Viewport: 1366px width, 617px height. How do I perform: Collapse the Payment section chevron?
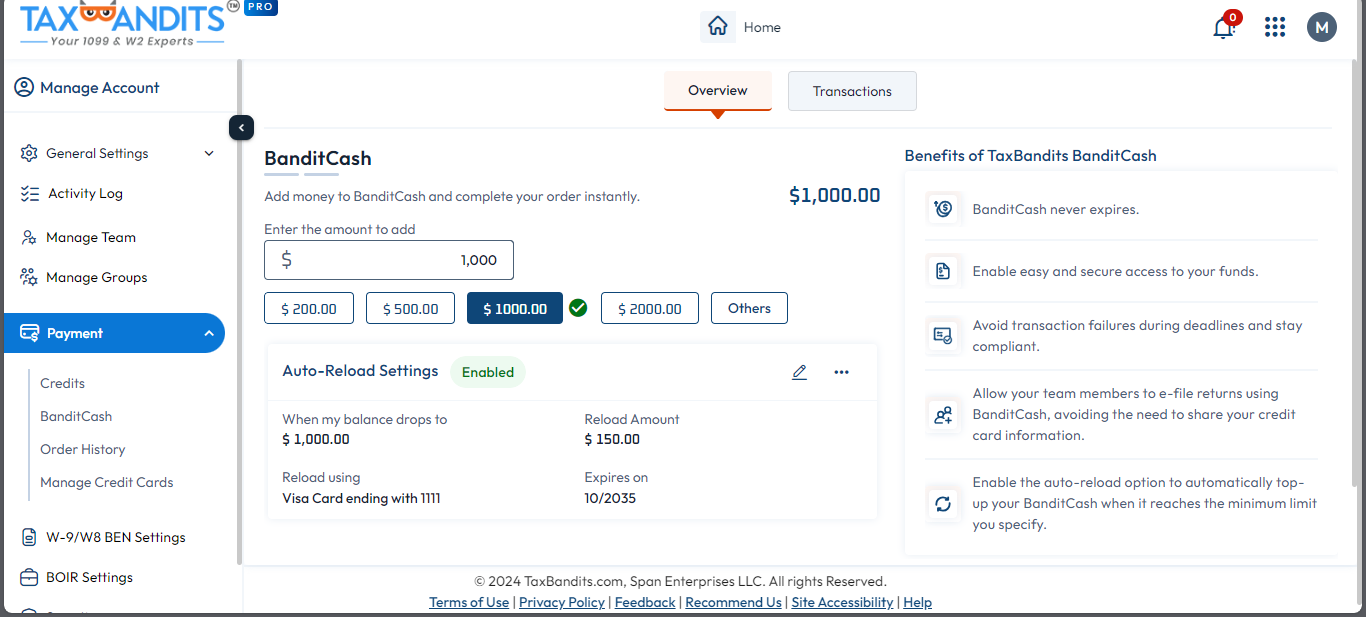click(209, 333)
